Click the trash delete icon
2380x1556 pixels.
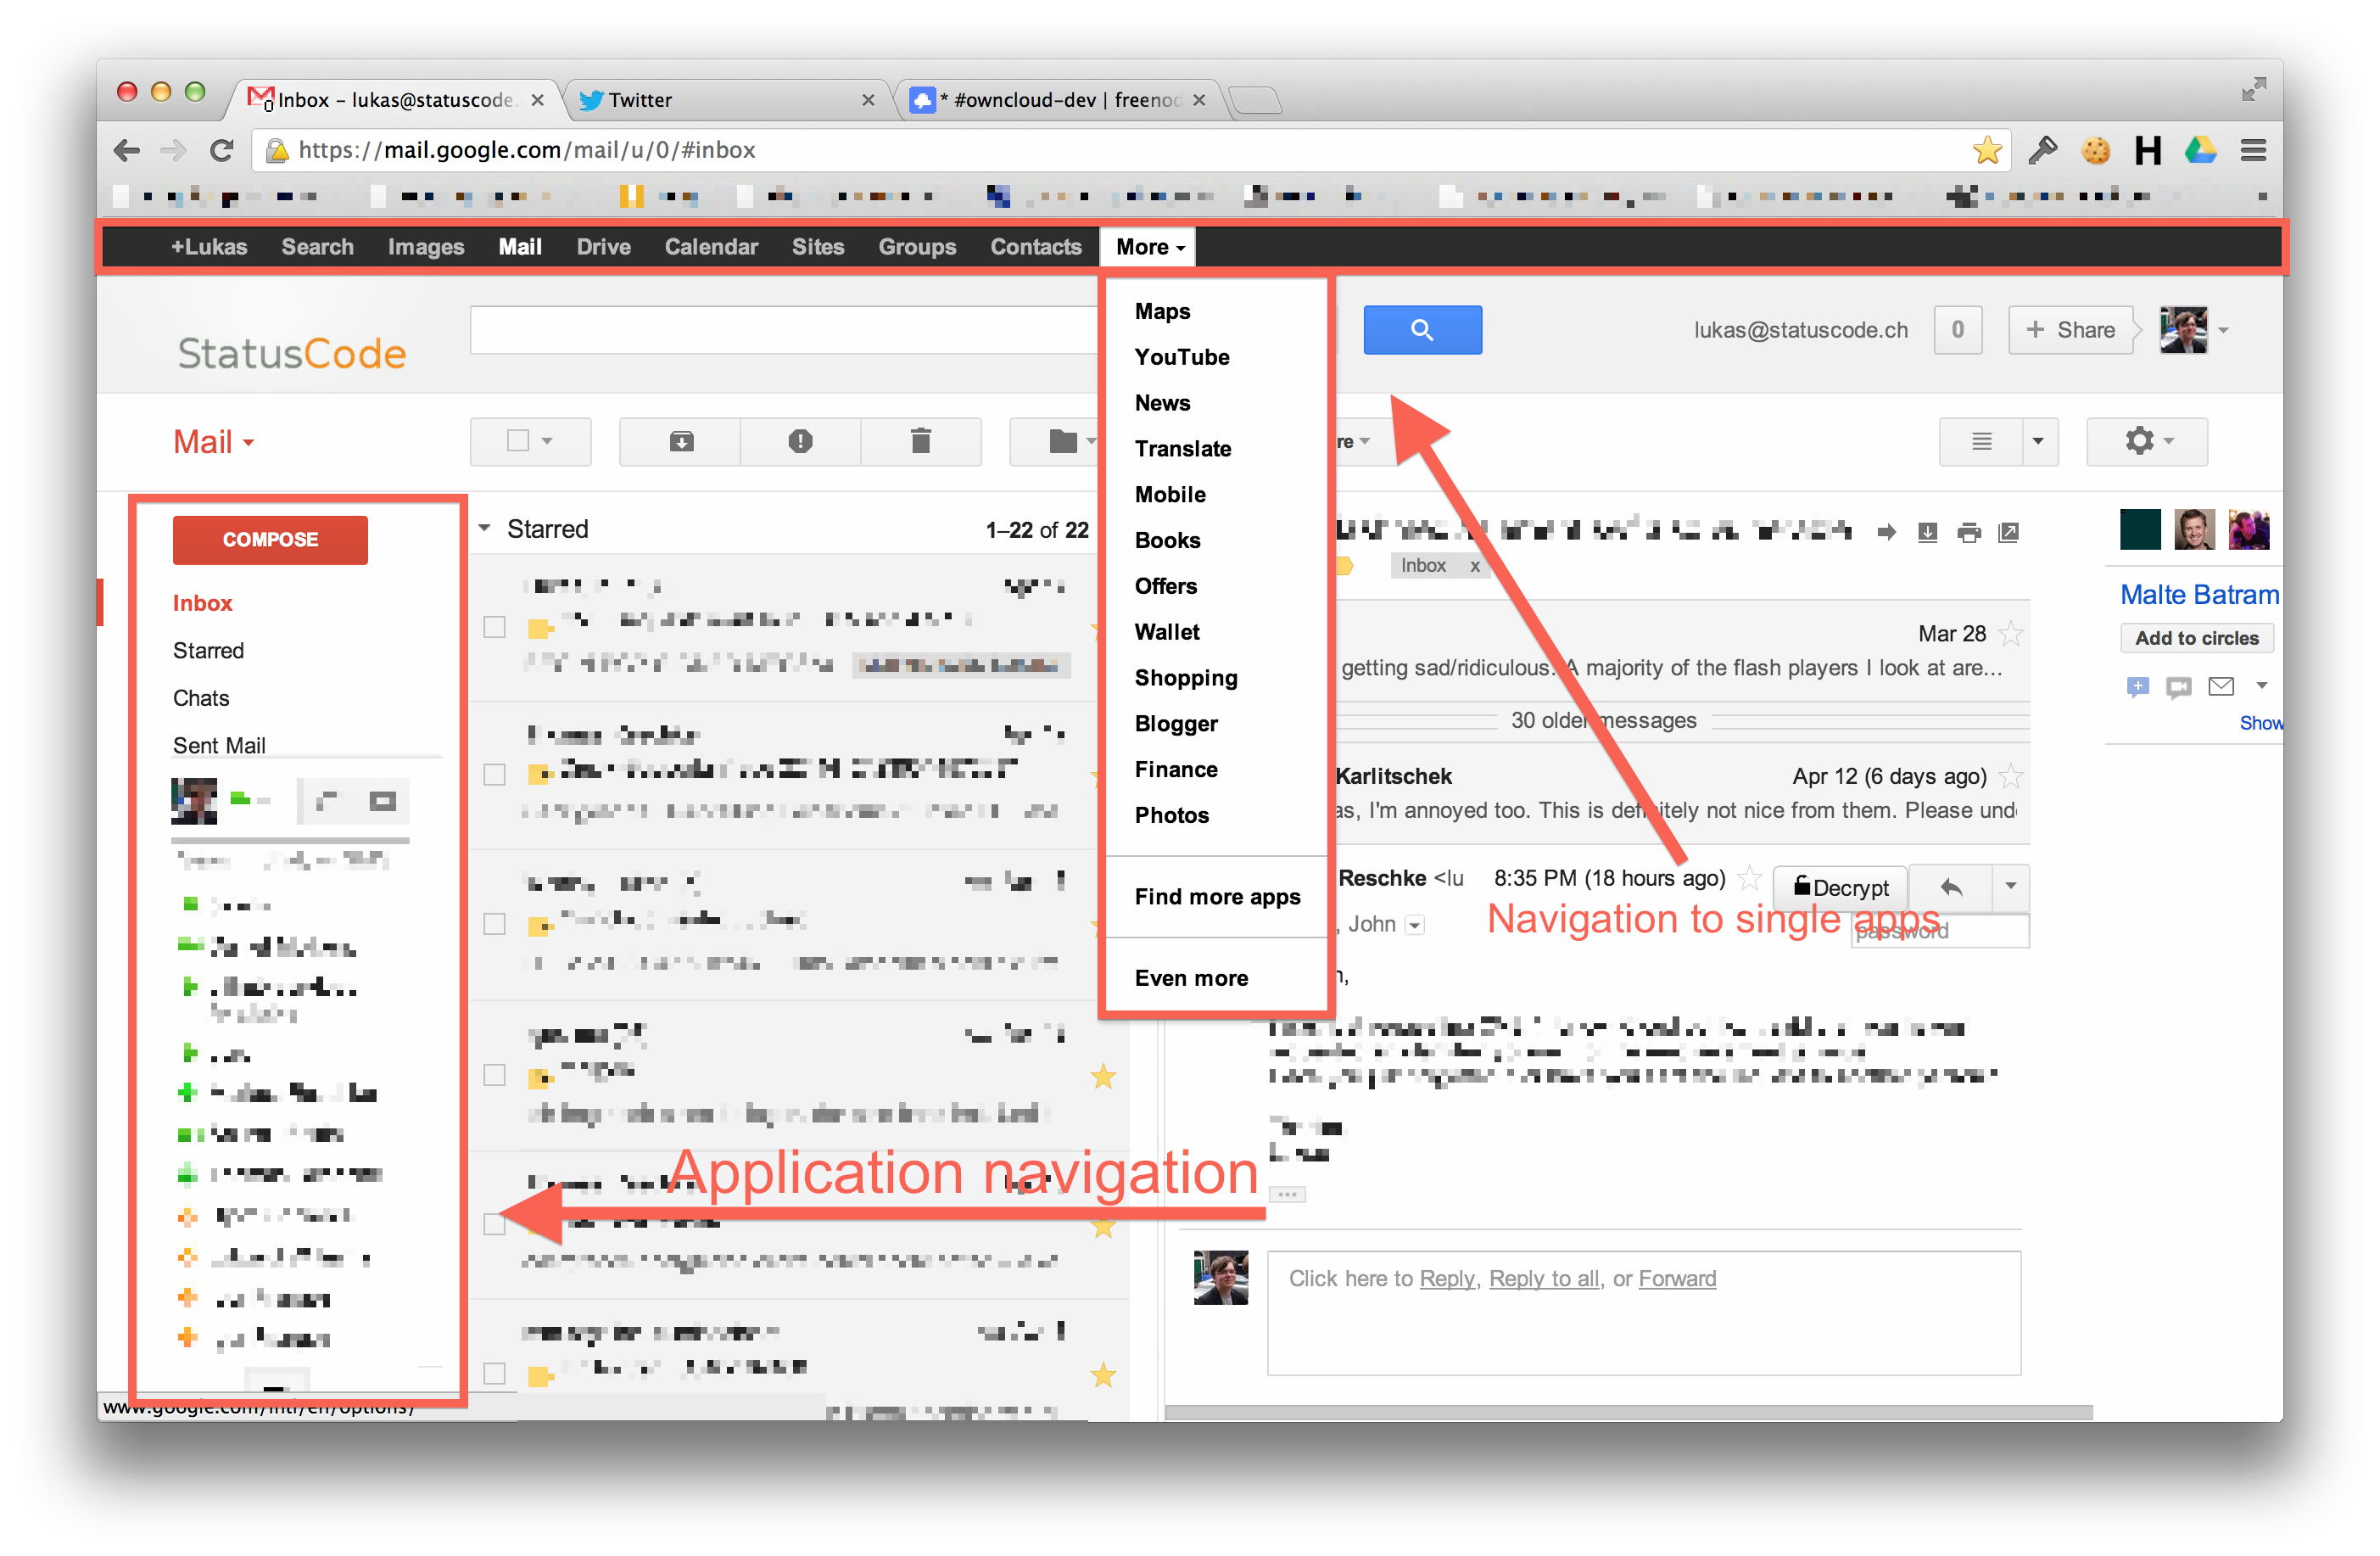[x=921, y=441]
